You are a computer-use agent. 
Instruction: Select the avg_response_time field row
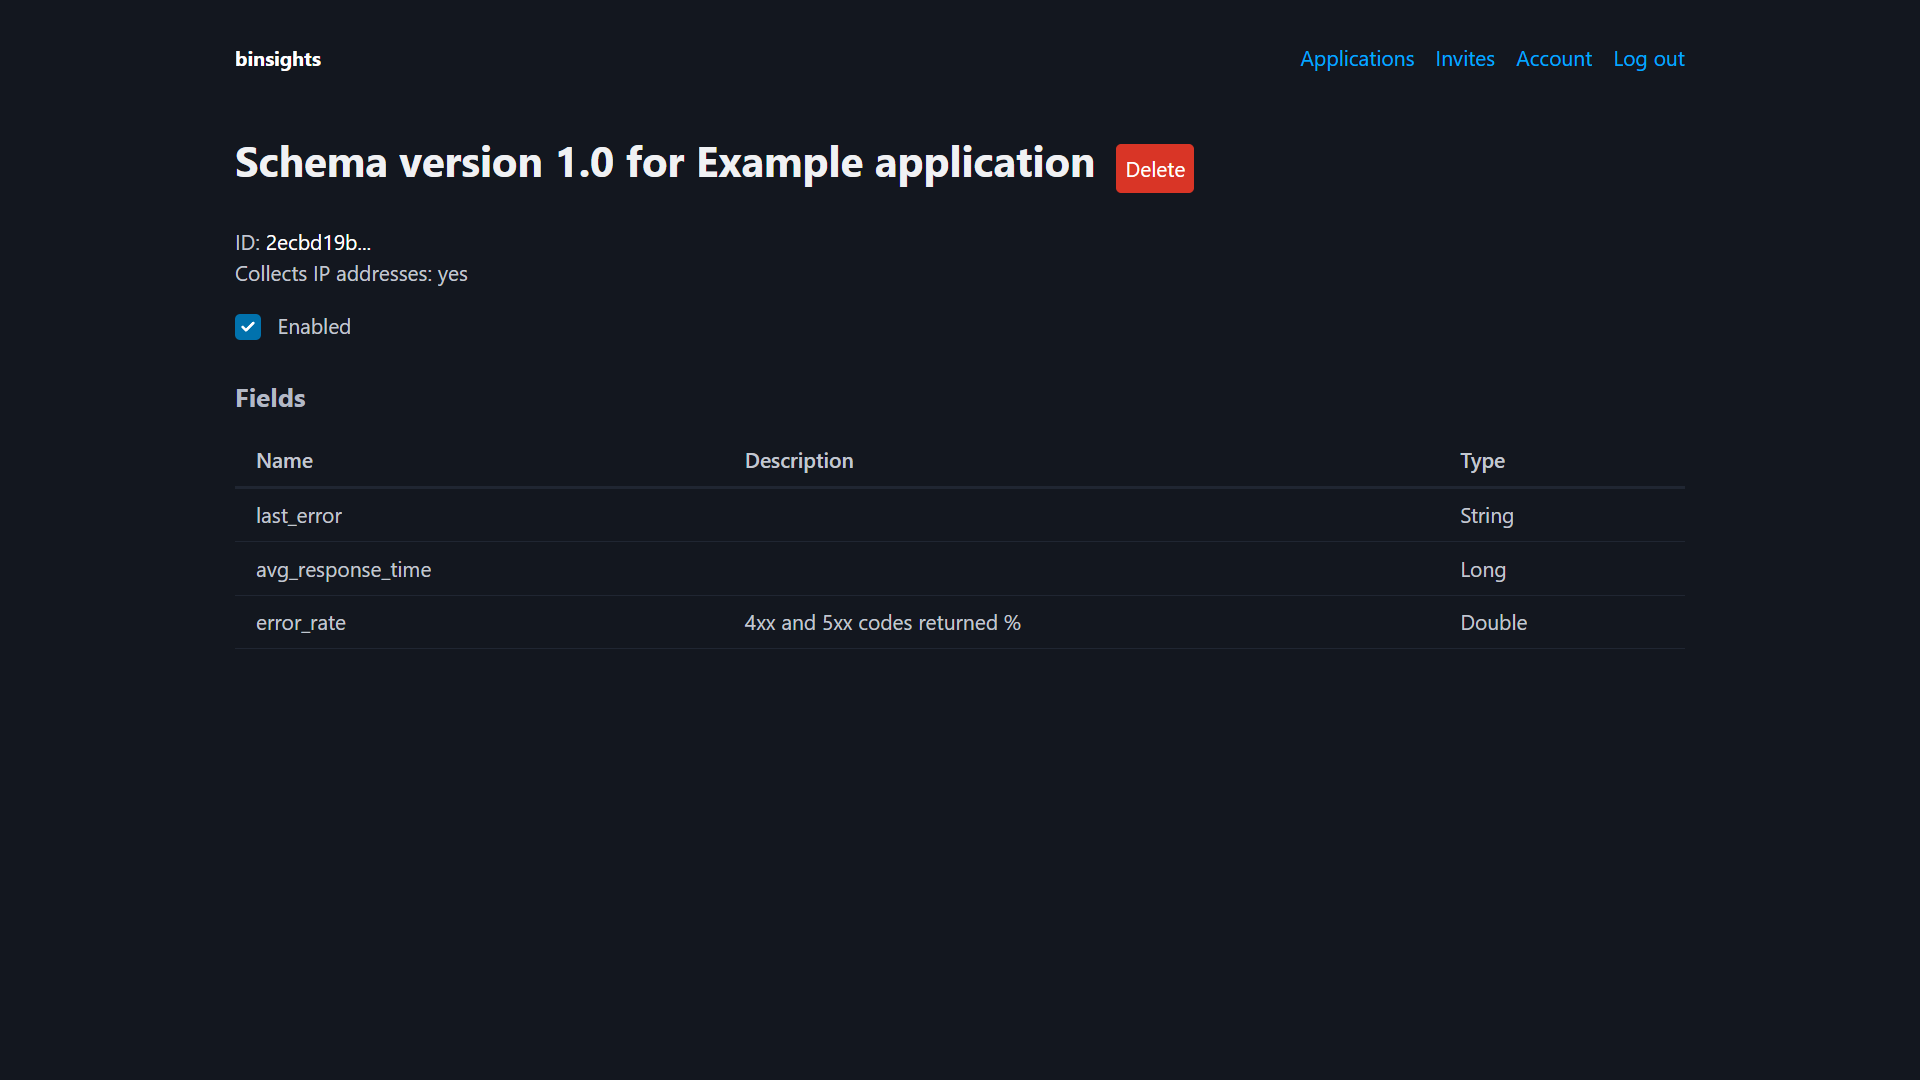click(343, 569)
